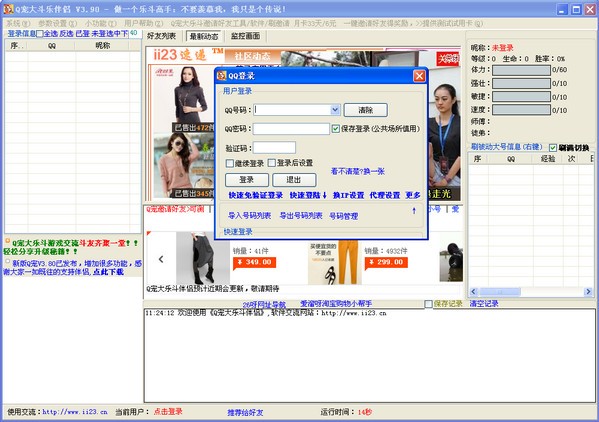Enable the 登录后设置 checkbox
599x422 pixels.
point(272,163)
